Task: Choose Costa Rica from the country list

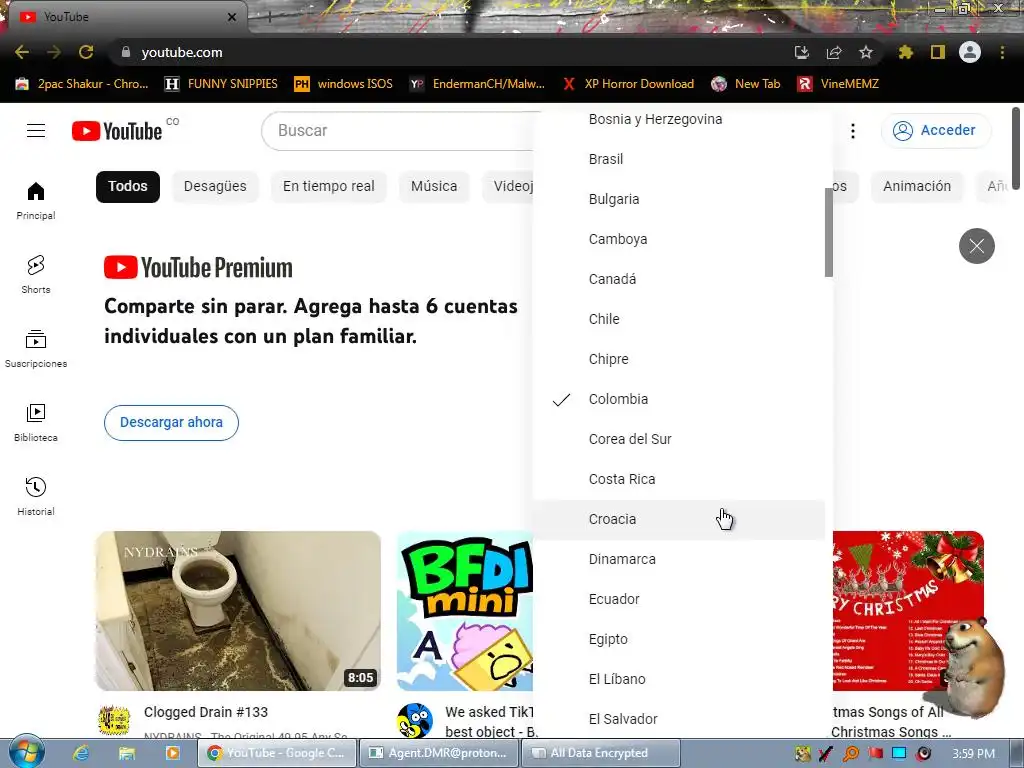Action: (679, 479)
